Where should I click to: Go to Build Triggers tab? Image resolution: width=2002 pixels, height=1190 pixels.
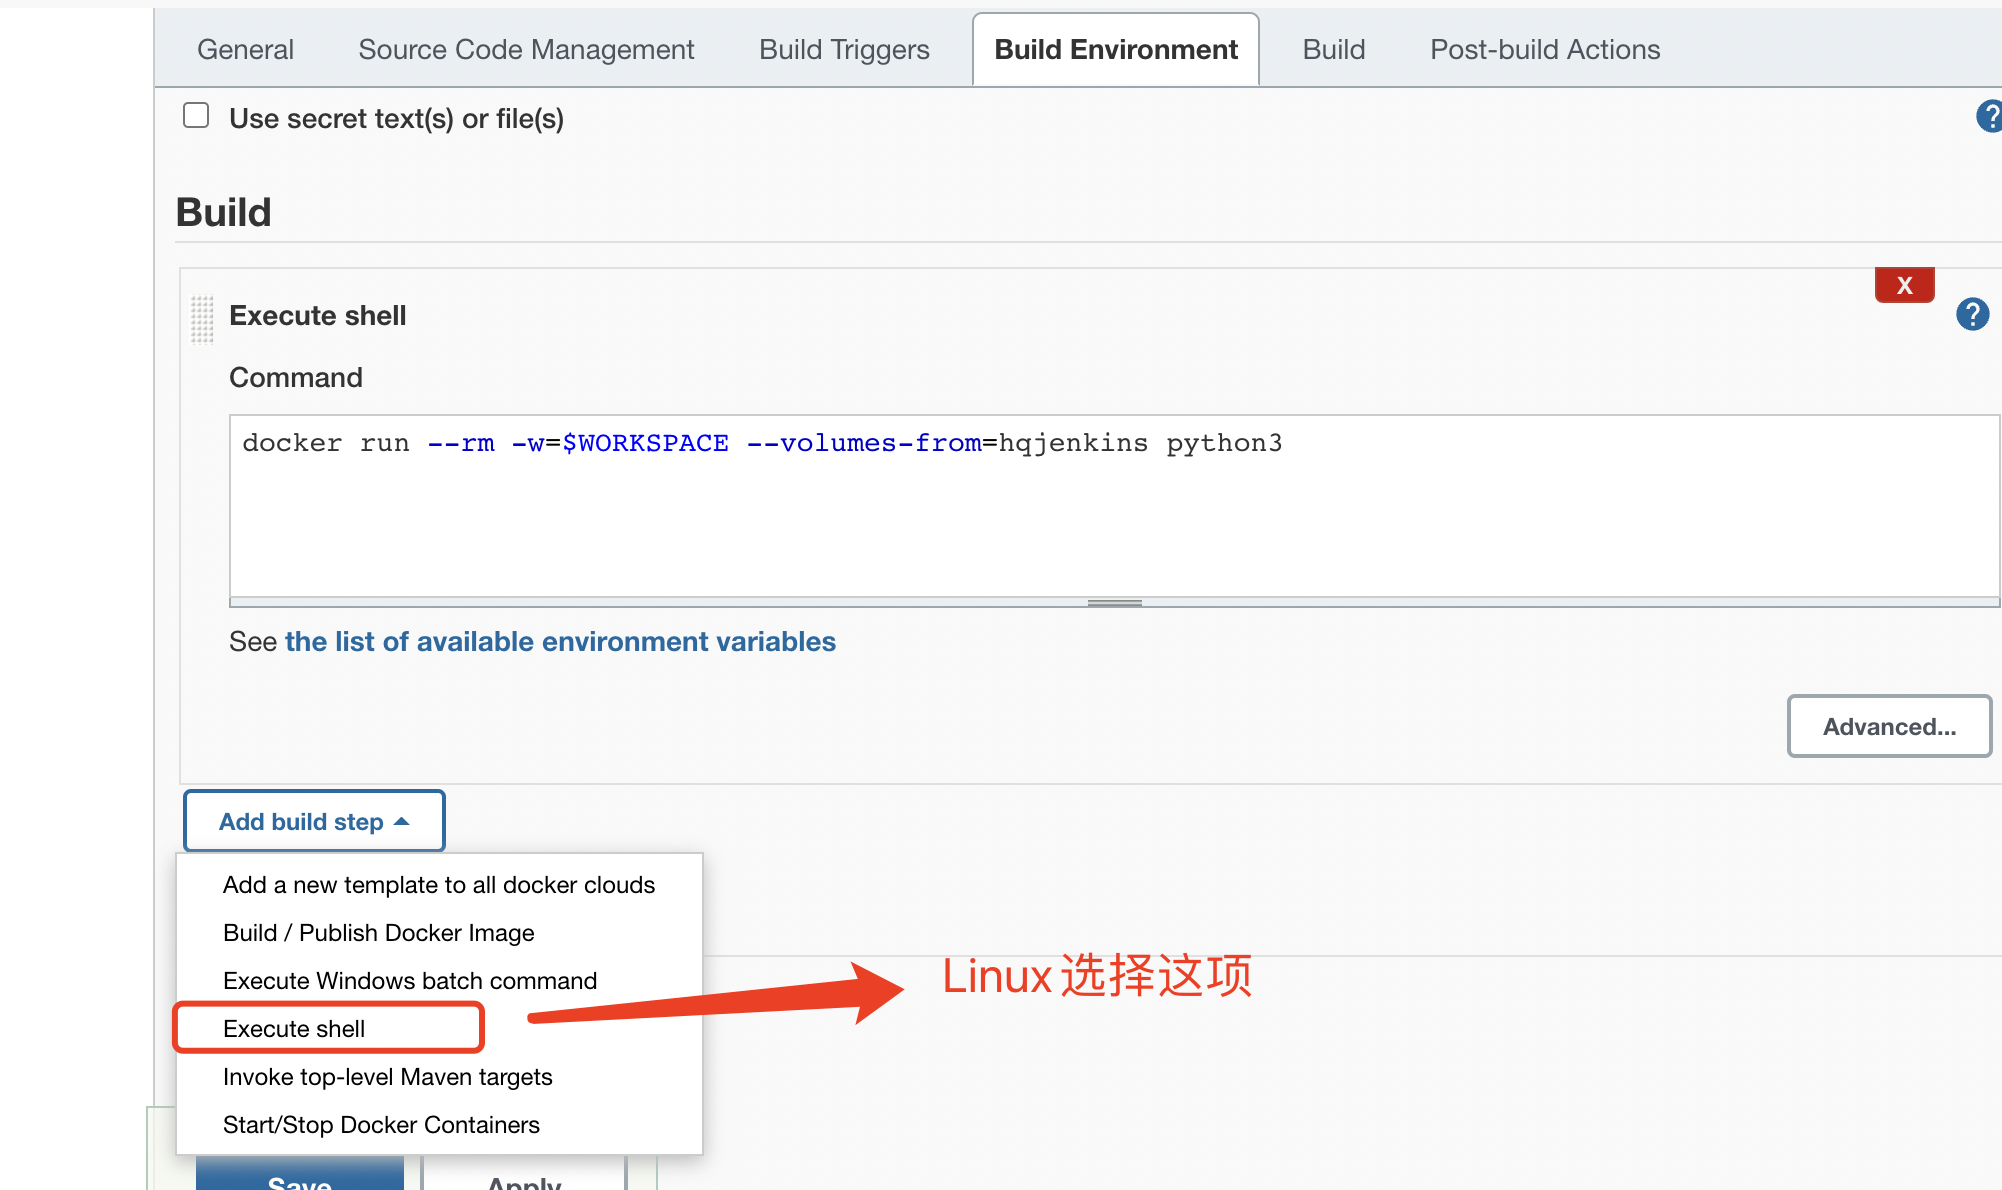click(844, 49)
